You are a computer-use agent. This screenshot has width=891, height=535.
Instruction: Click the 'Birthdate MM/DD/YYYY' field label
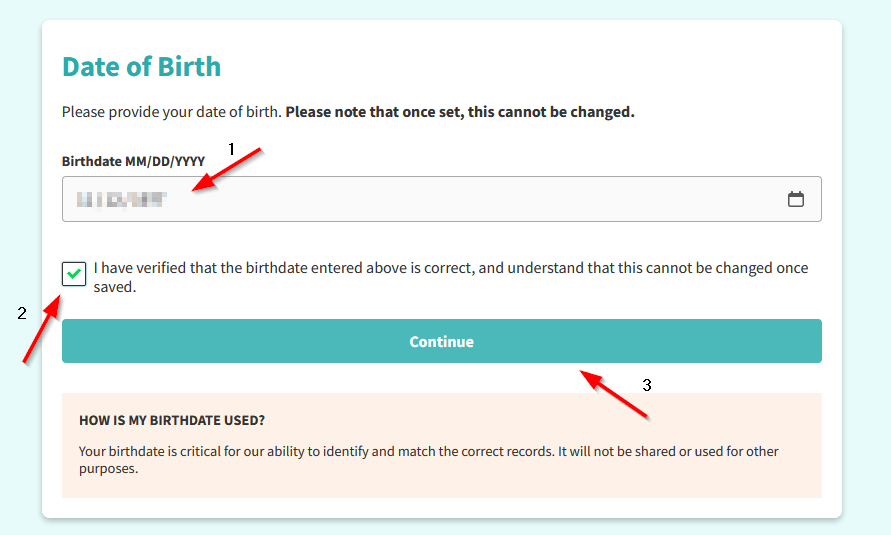pos(134,161)
